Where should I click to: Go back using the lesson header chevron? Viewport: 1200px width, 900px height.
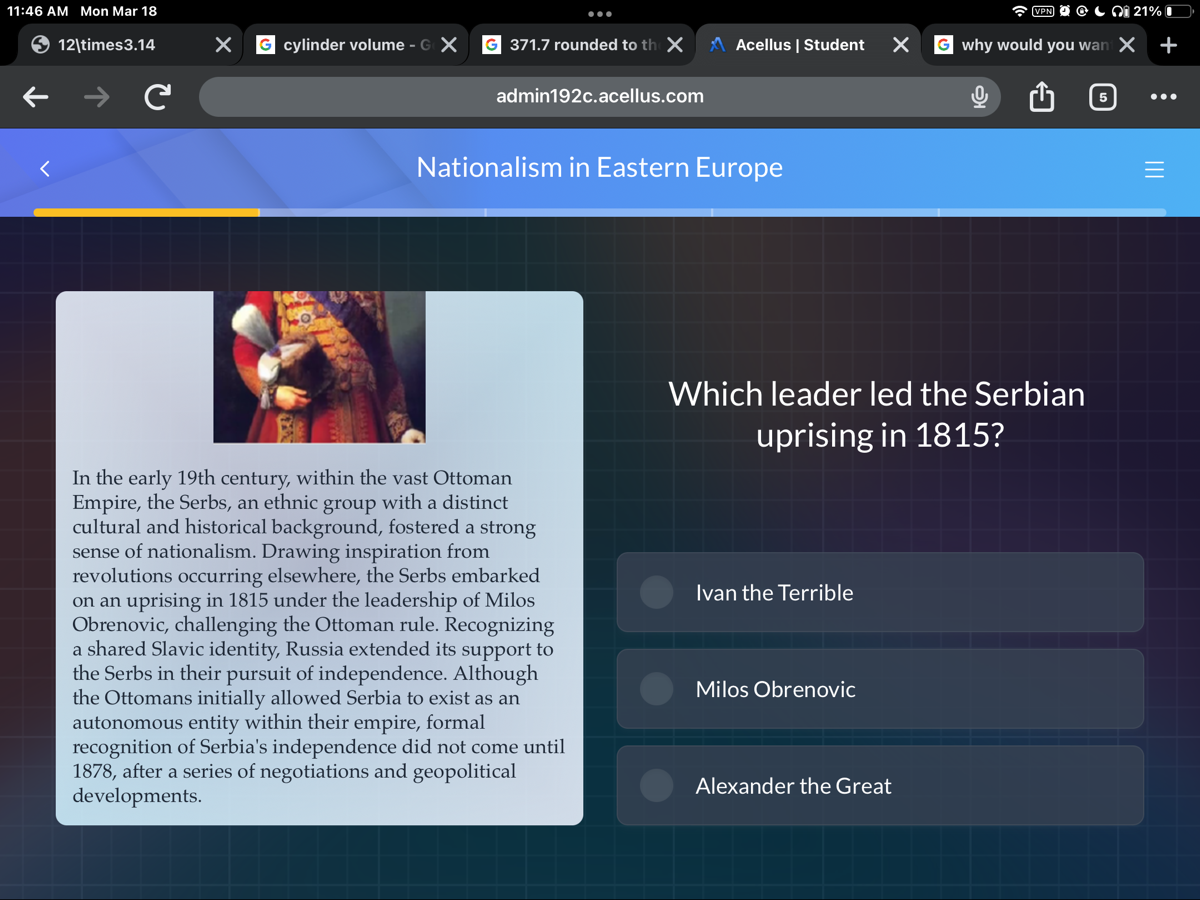tap(44, 169)
